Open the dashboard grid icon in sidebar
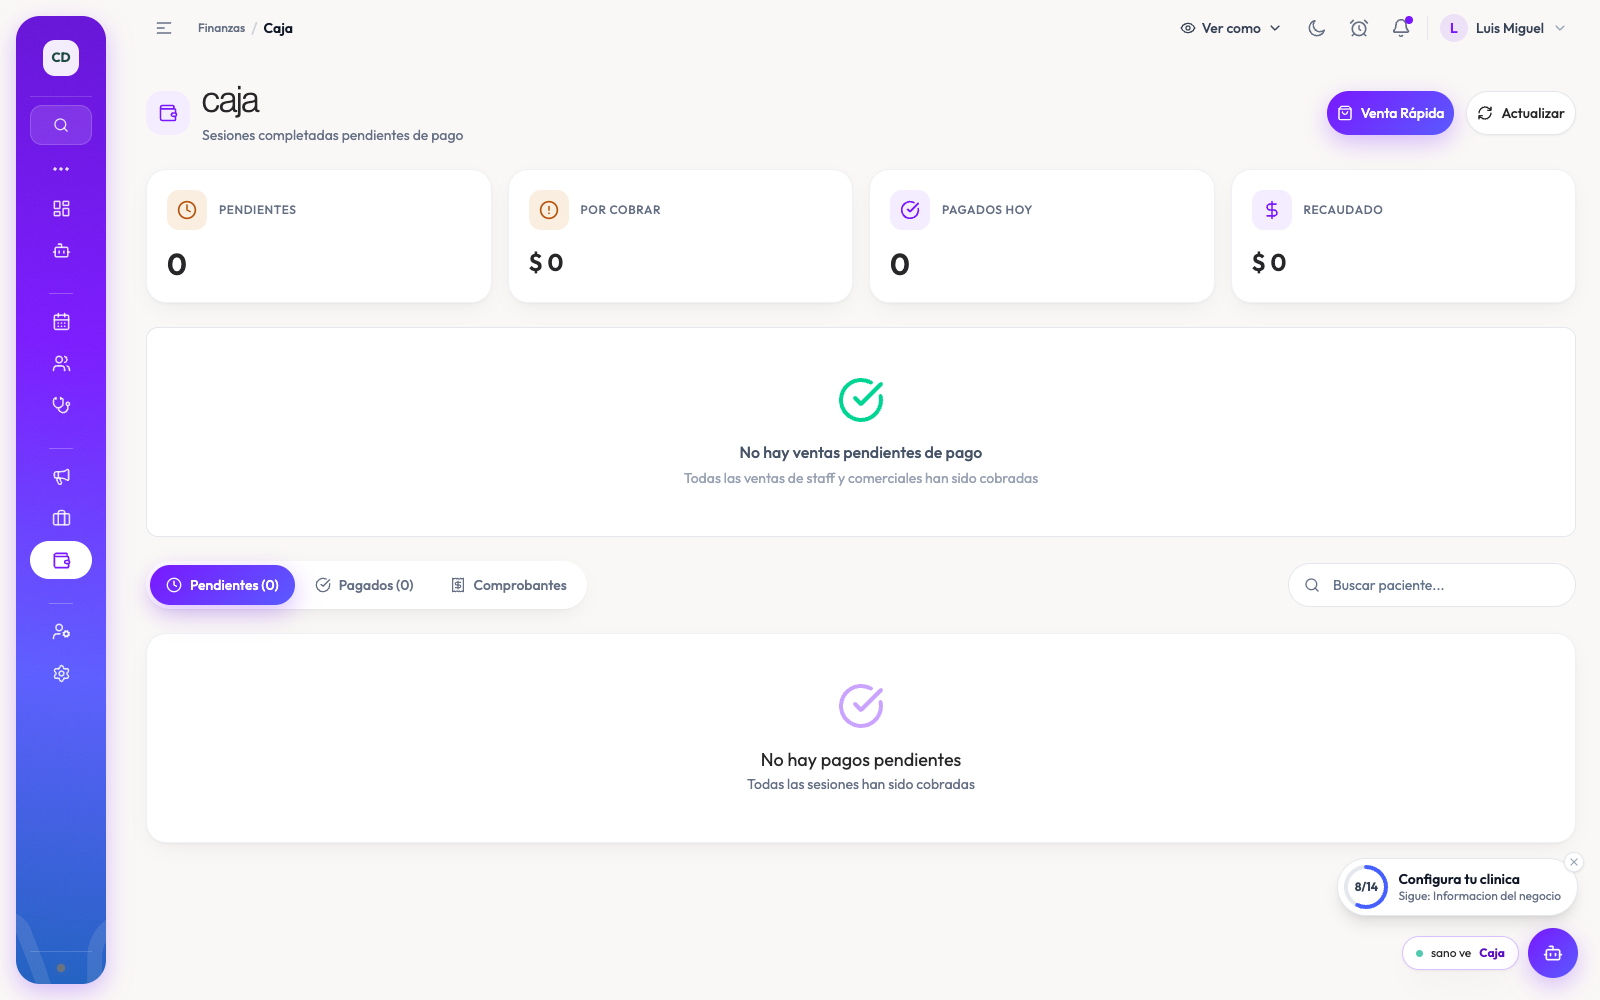Viewport: 1600px width, 1000px height. point(61,208)
